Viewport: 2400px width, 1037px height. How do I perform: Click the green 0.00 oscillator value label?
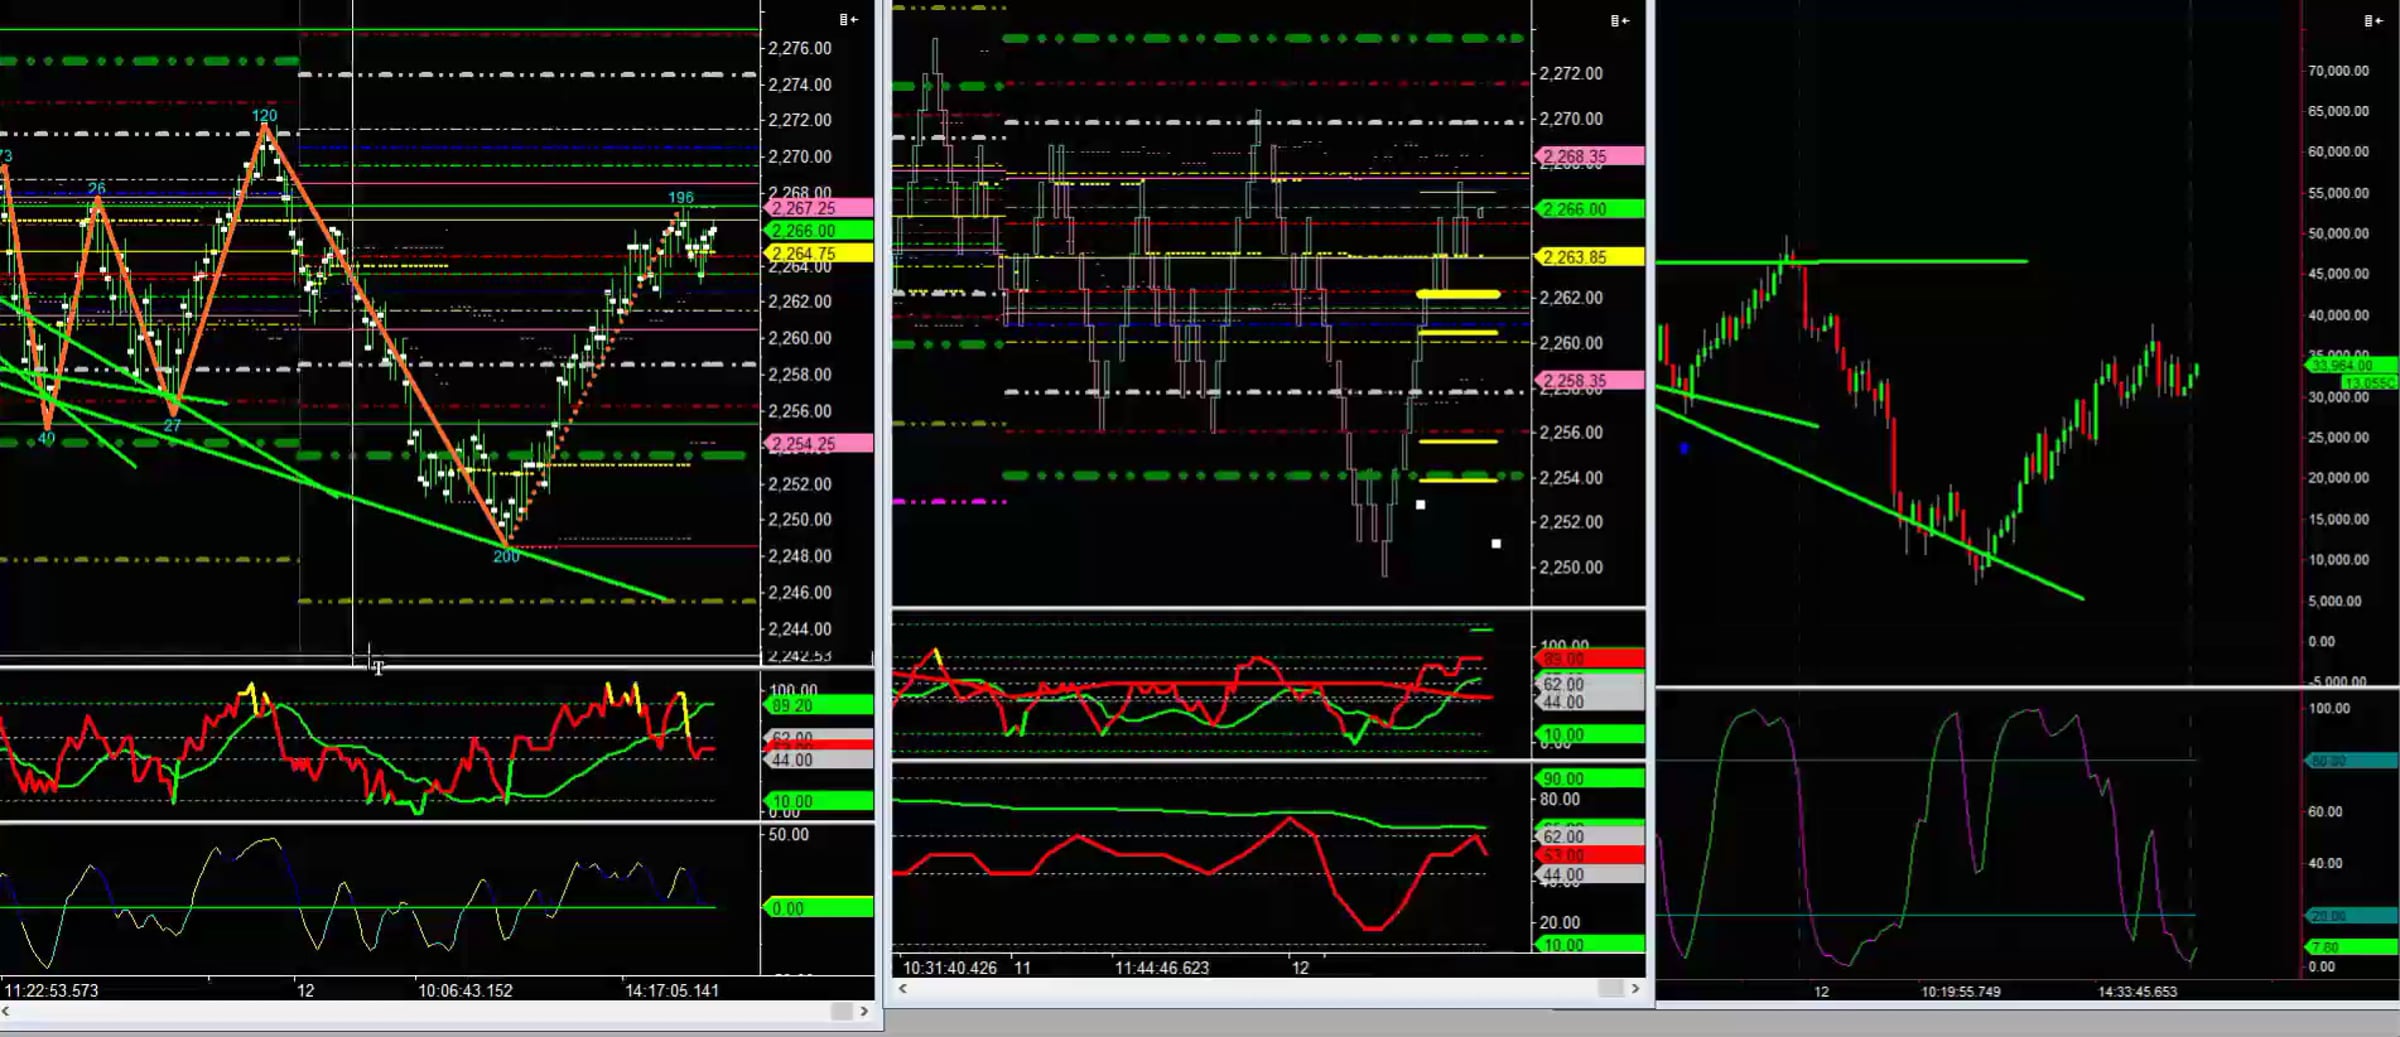819,908
